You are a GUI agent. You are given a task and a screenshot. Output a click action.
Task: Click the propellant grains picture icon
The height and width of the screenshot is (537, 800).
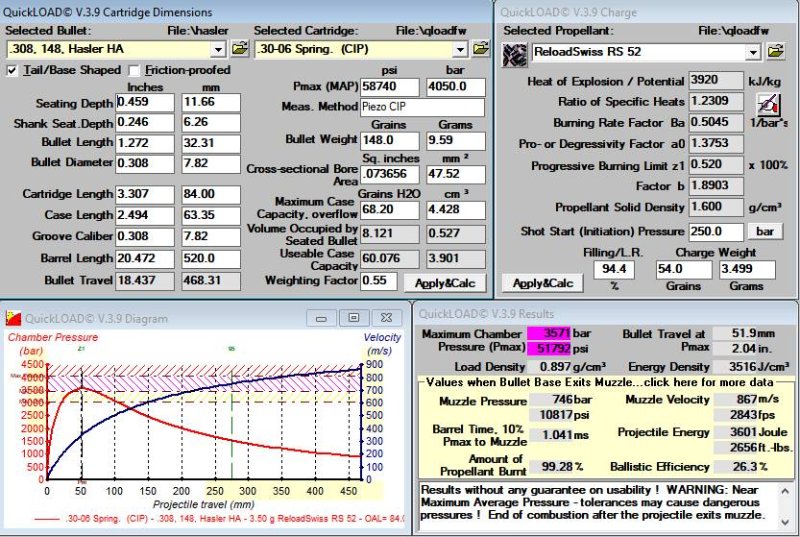pos(514,54)
